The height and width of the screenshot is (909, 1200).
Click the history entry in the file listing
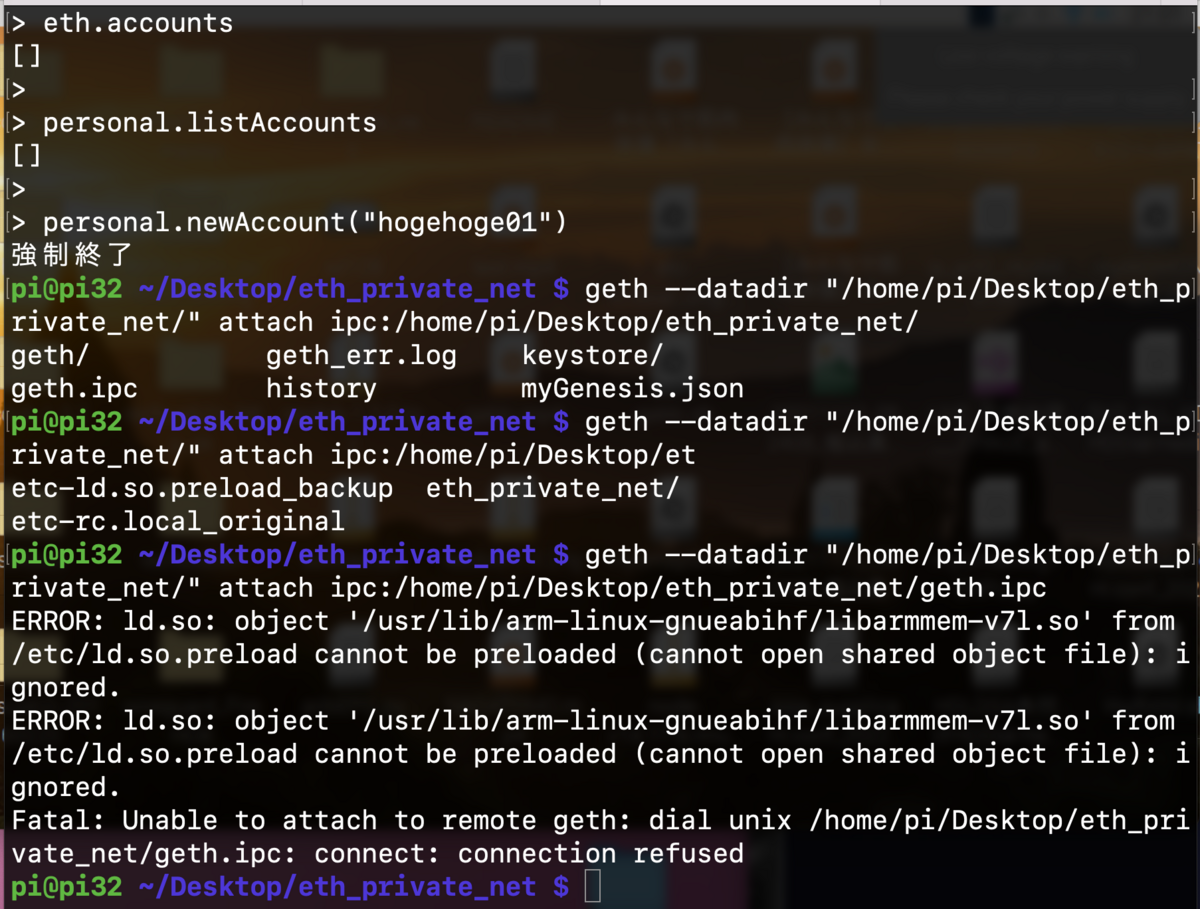pyautogui.click(x=320, y=388)
